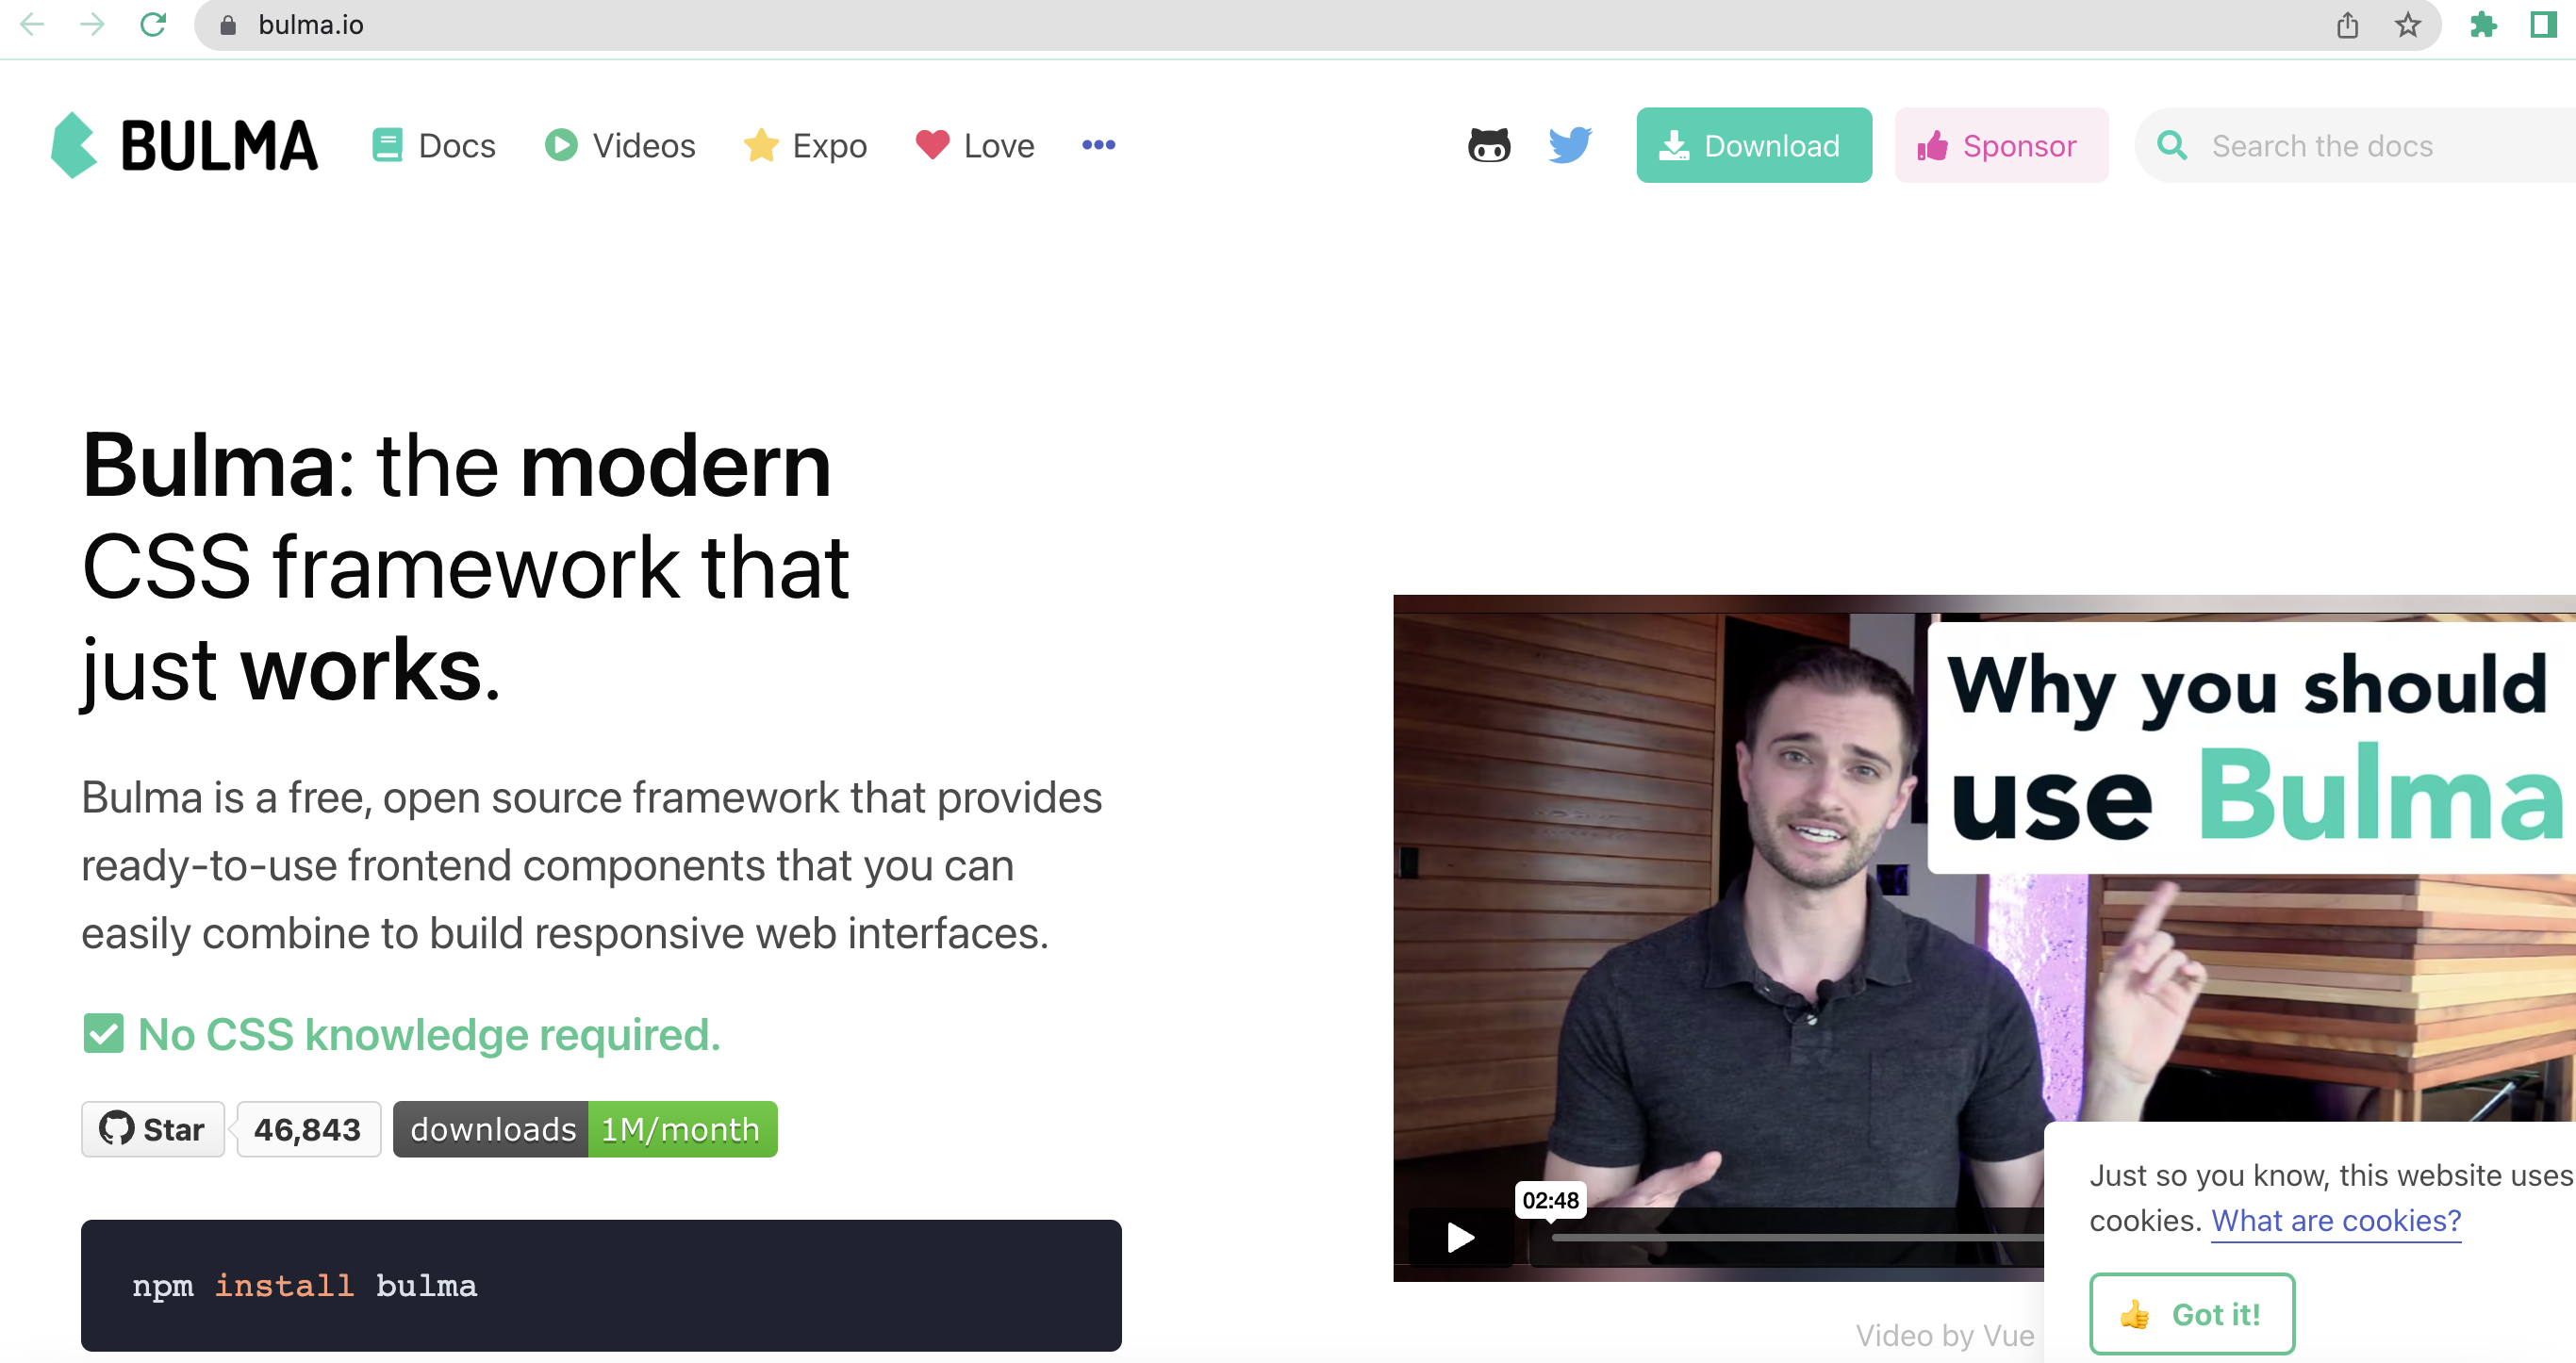Open the Videos navbar item
2576x1363 pixels.
pos(620,146)
